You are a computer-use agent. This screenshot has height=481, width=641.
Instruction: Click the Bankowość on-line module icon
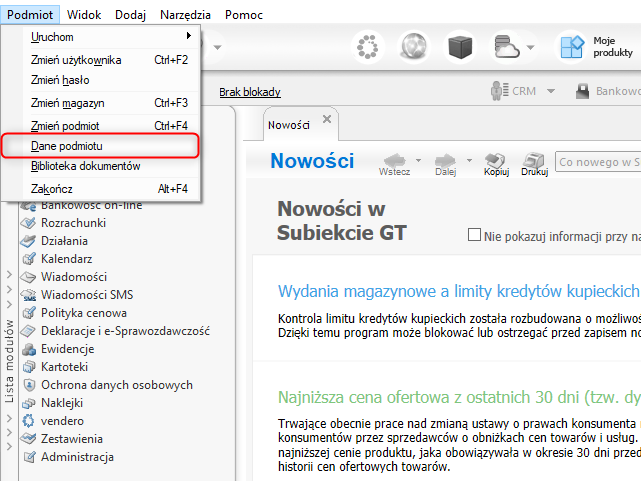(x=29, y=206)
